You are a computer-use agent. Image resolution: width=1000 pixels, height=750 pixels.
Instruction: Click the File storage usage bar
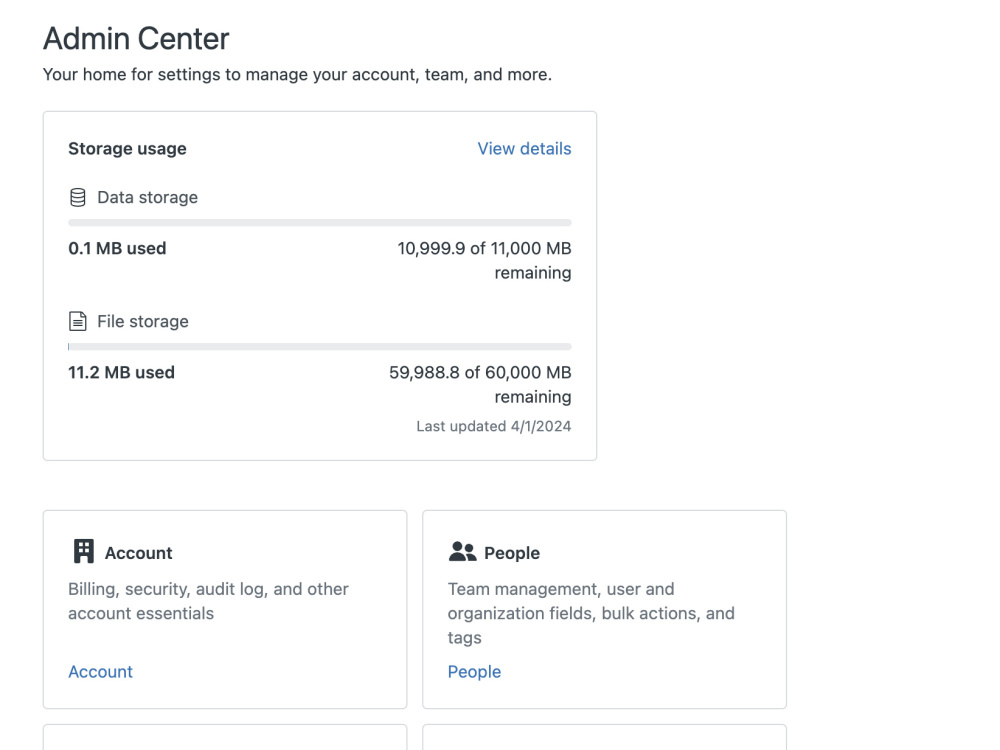[x=318, y=345]
